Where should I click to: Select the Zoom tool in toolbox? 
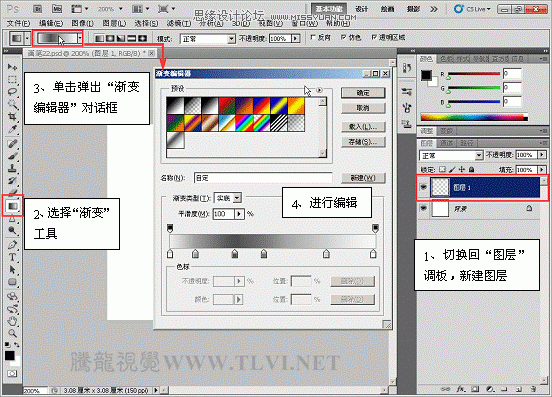[12, 333]
